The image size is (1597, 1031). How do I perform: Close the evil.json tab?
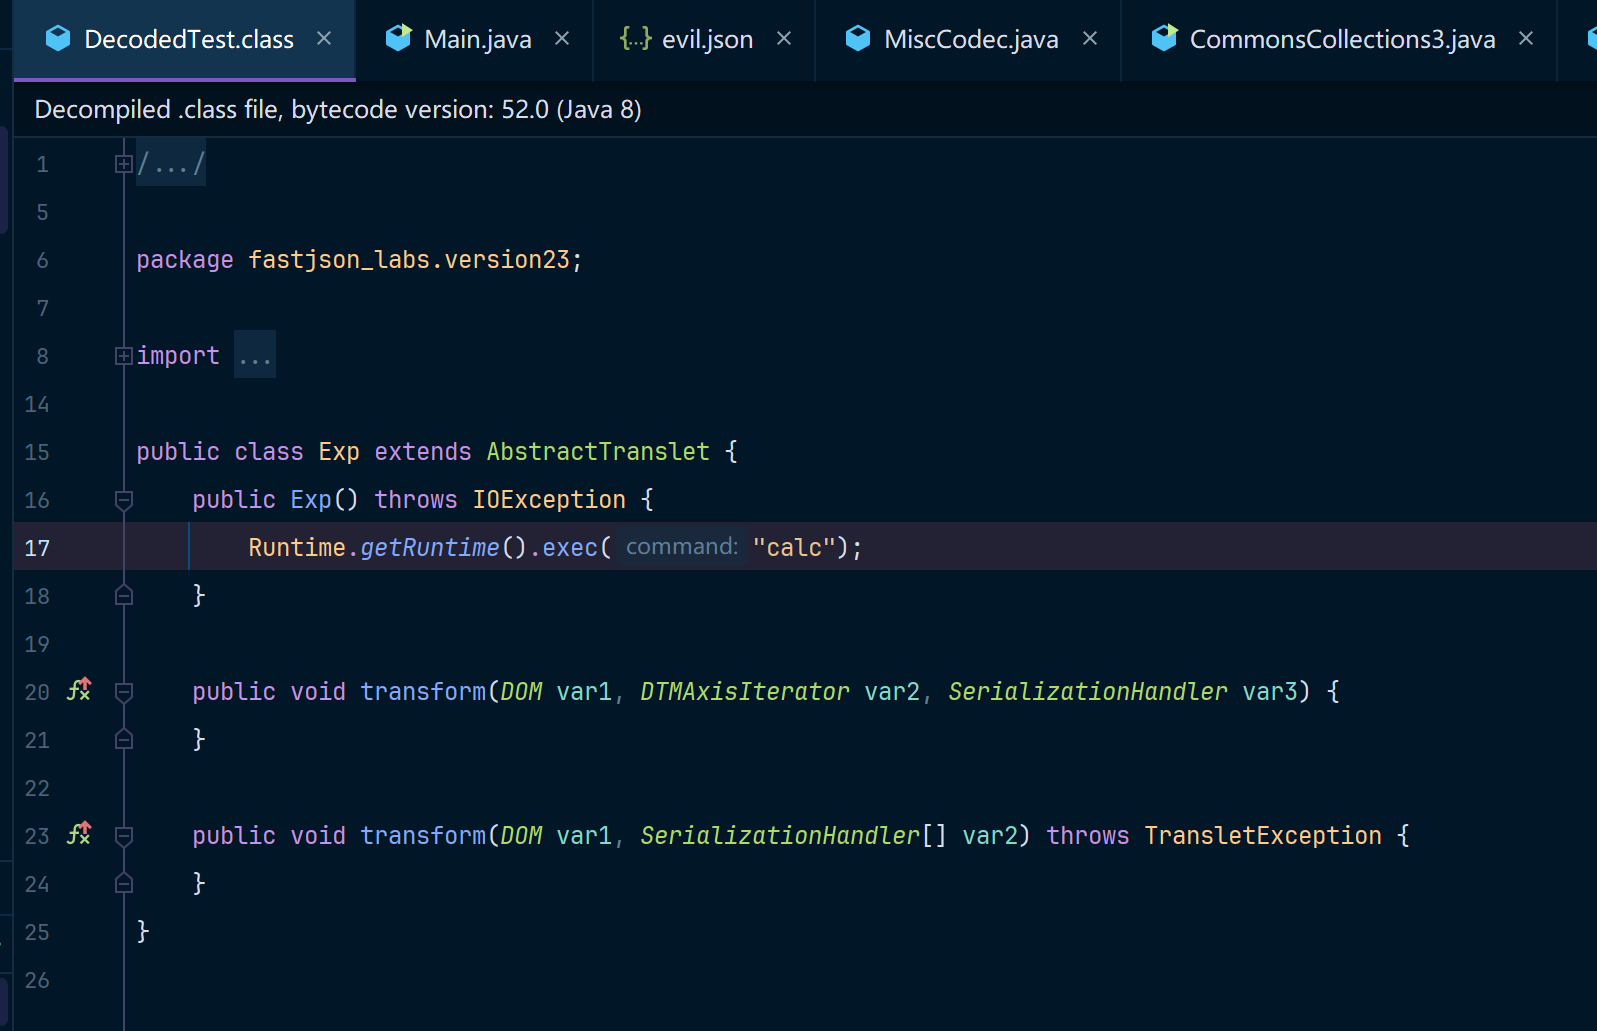click(x=784, y=38)
